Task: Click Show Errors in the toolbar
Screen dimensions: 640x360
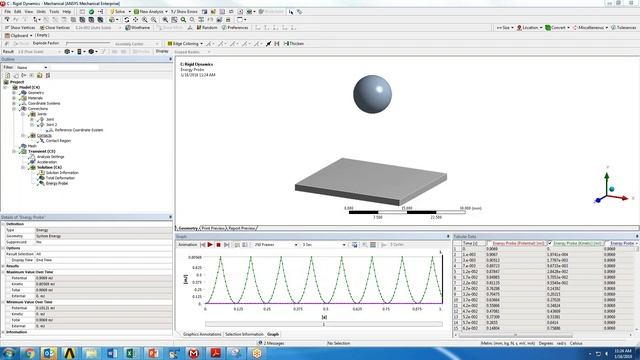Action: coord(184,12)
